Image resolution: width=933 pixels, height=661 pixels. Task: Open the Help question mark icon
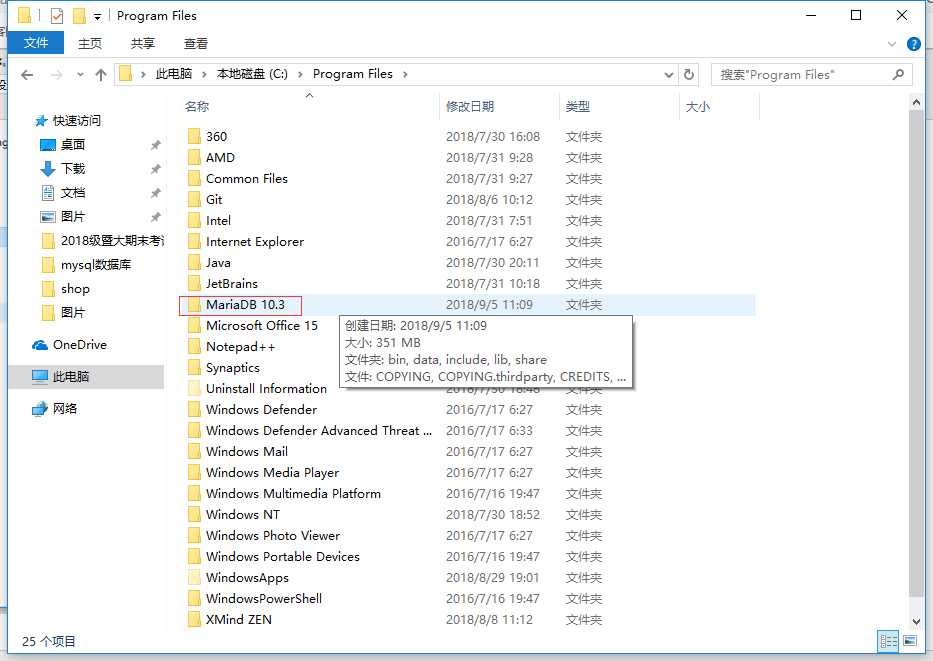click(x=913, y=43)
